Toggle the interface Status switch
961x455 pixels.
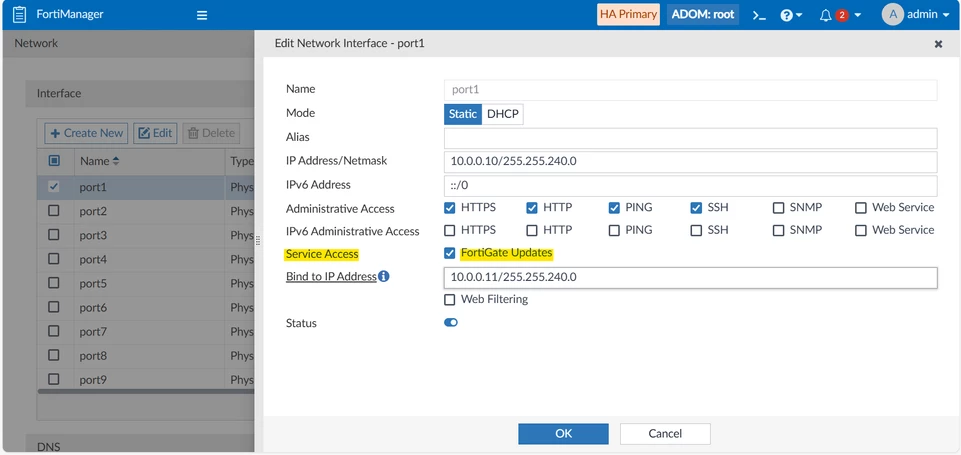point(451,323)
